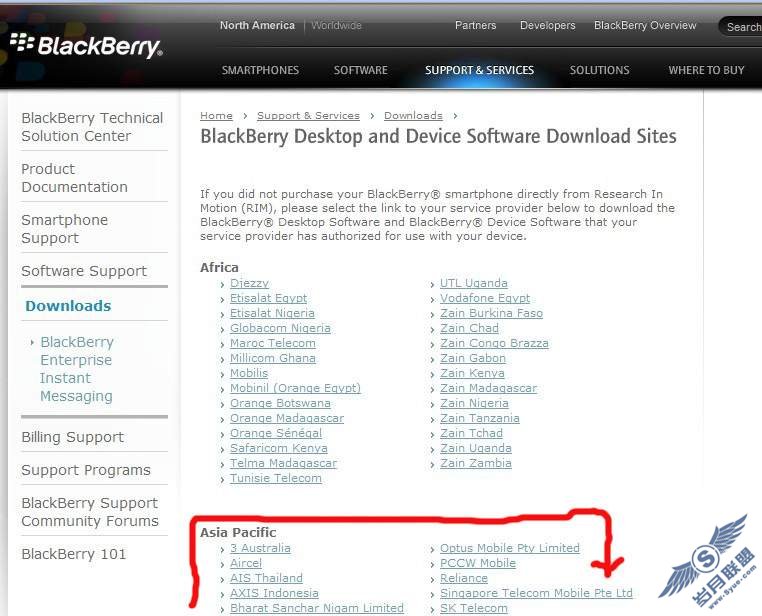This screenshot has height=616, width=762.
Task: Open the PCCW Mobile link
Action: coord(478,563)
